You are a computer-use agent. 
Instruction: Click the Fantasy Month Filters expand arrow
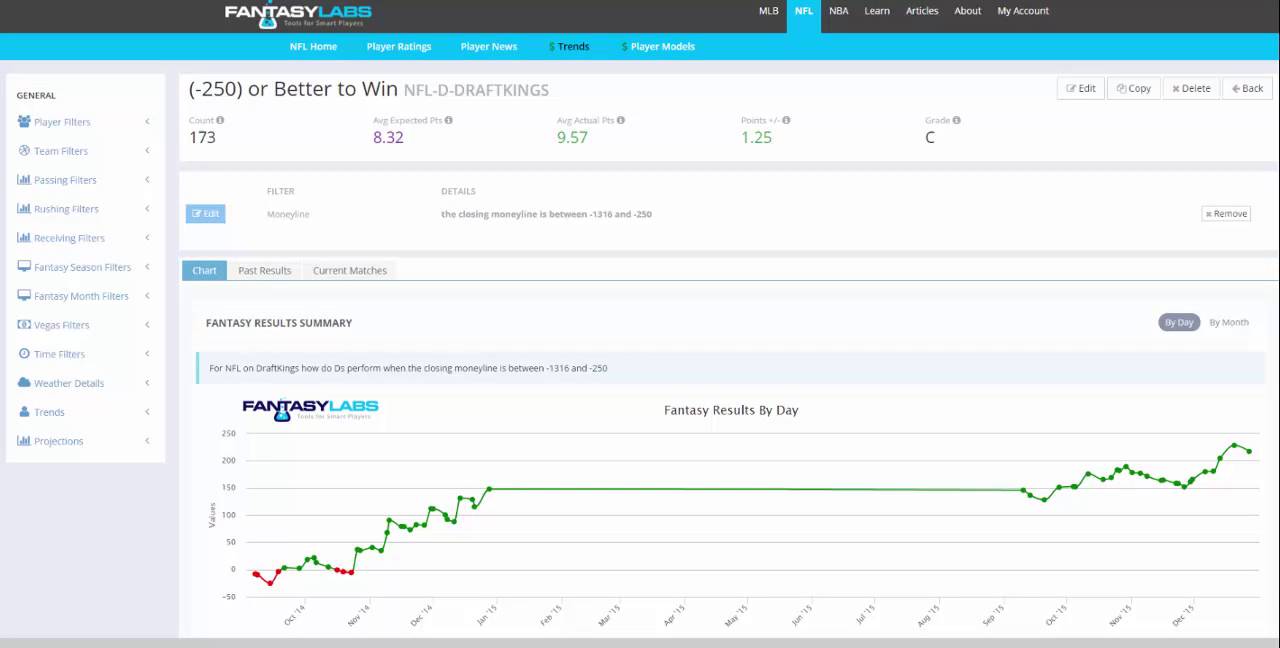[147, 296]
